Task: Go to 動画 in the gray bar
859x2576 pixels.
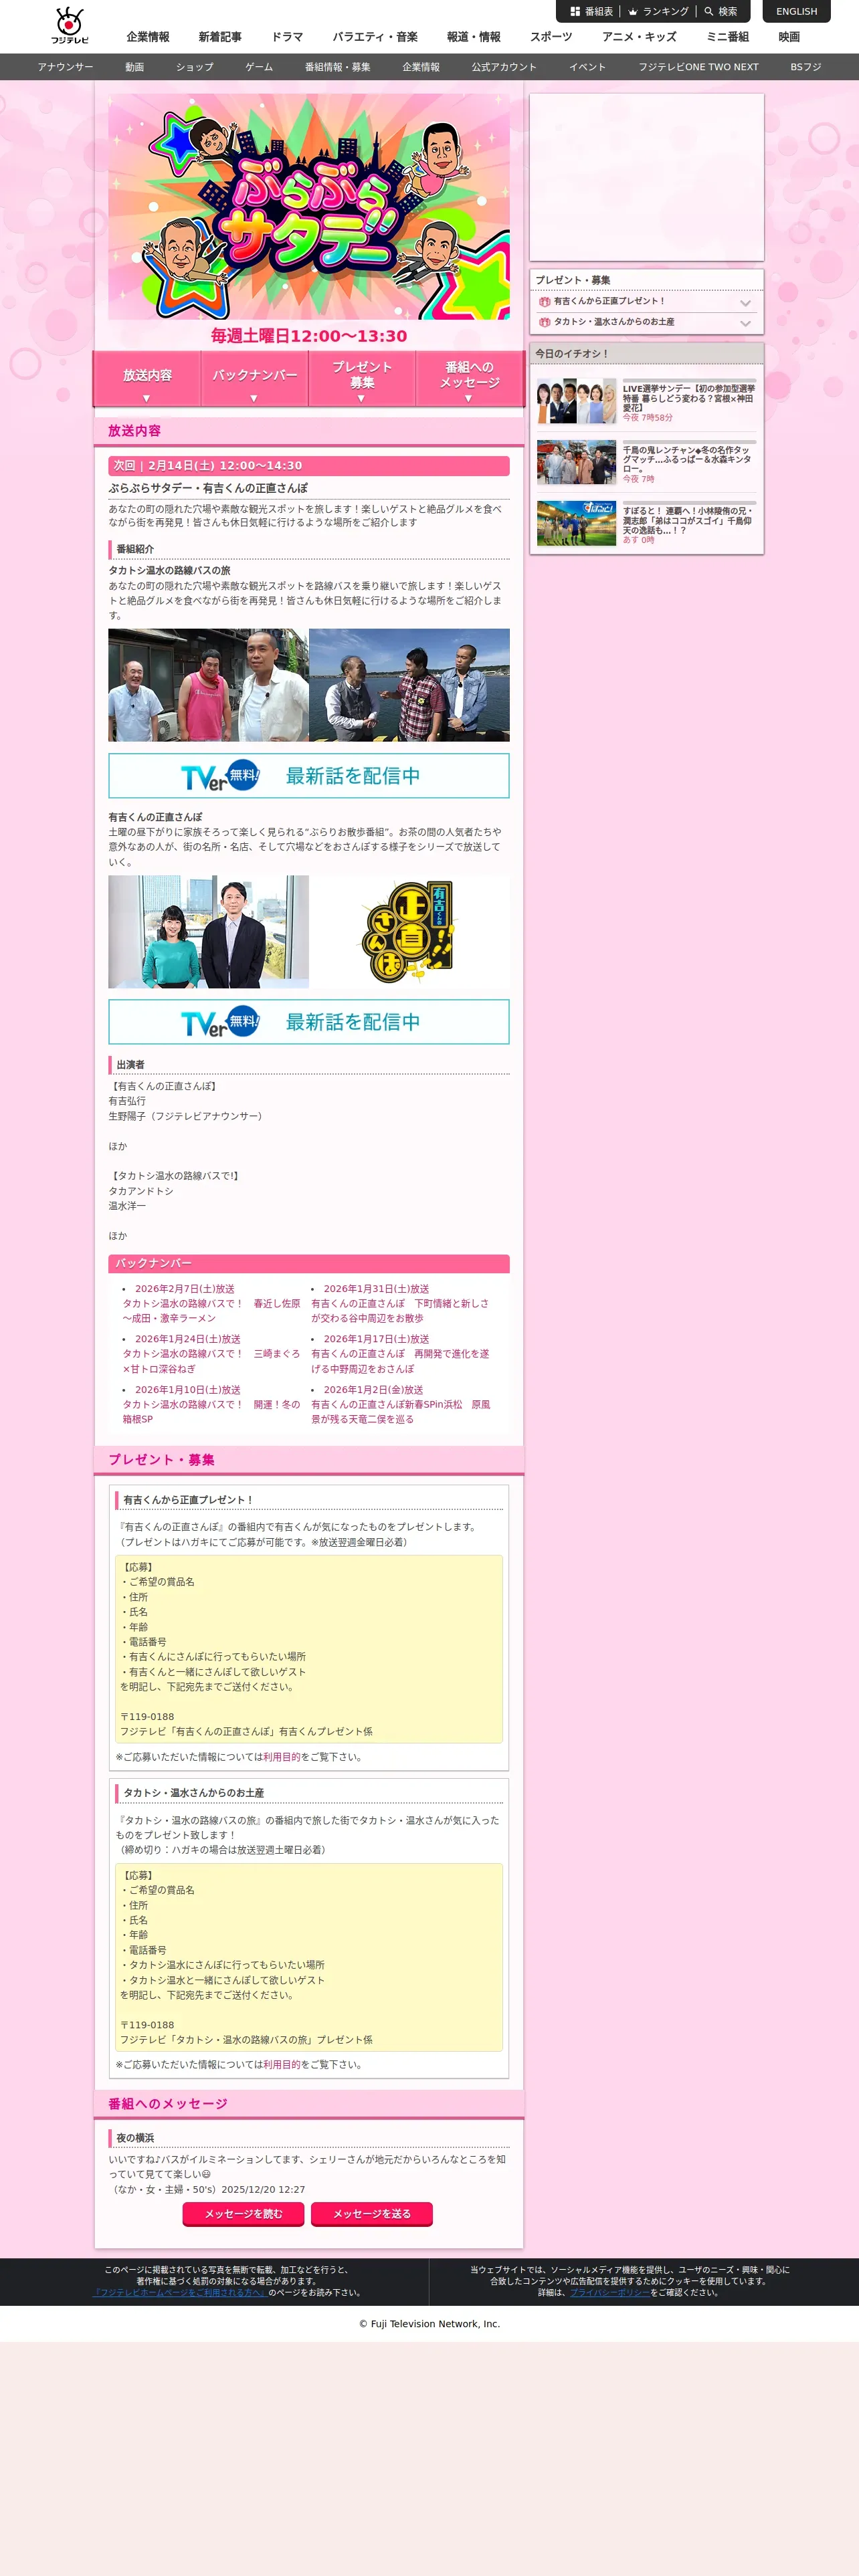Action: click(x=134, y=67)
